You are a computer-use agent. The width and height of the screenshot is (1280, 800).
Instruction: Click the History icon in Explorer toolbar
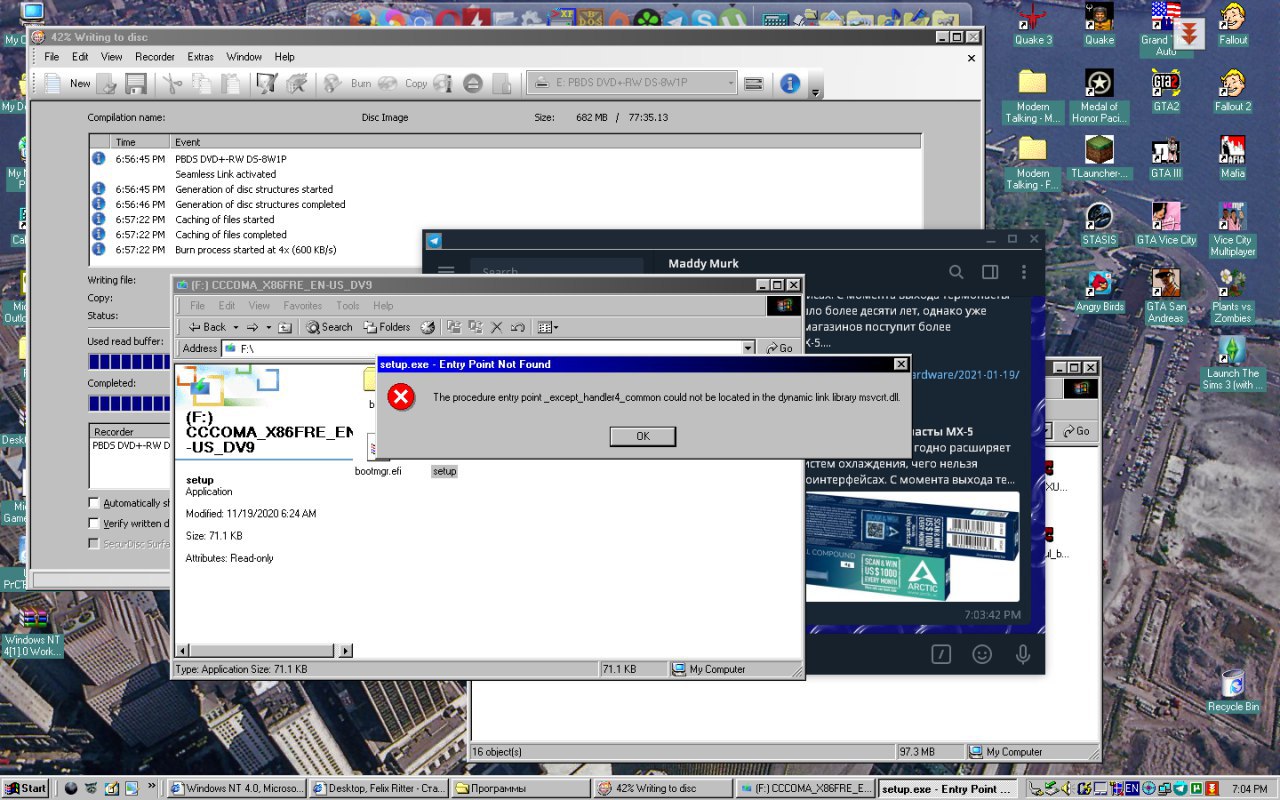click(428, 327)
